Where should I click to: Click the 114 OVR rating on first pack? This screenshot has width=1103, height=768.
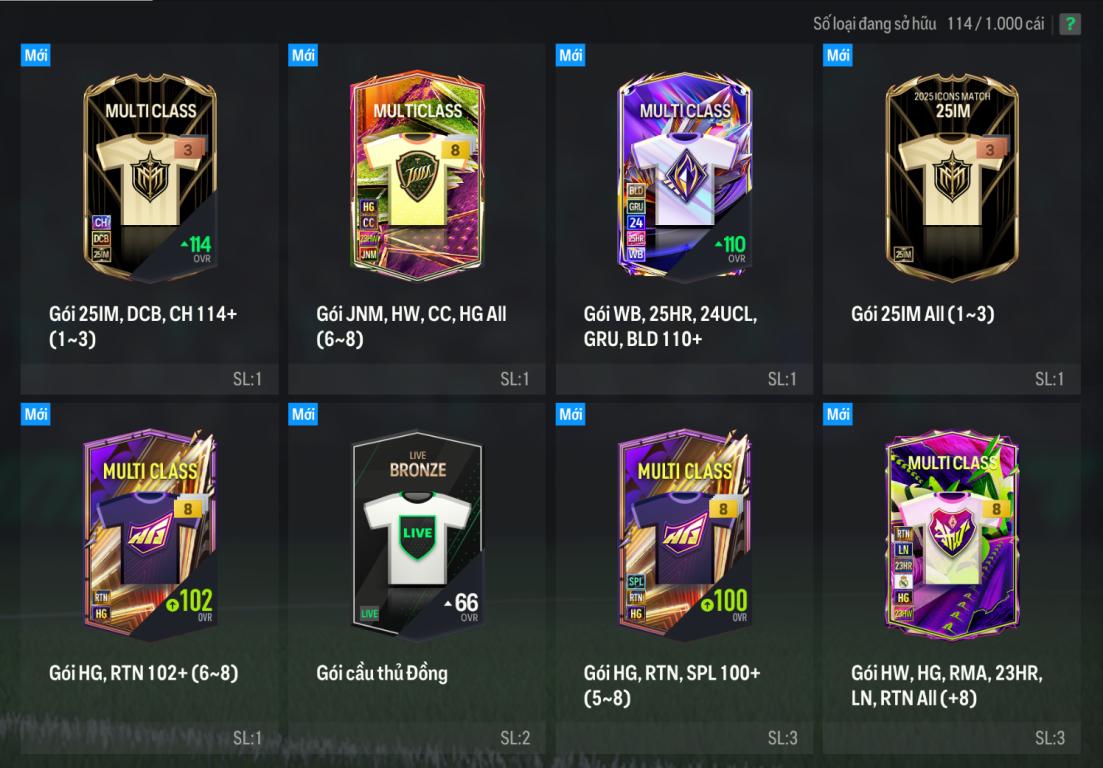tap(196, 248)
